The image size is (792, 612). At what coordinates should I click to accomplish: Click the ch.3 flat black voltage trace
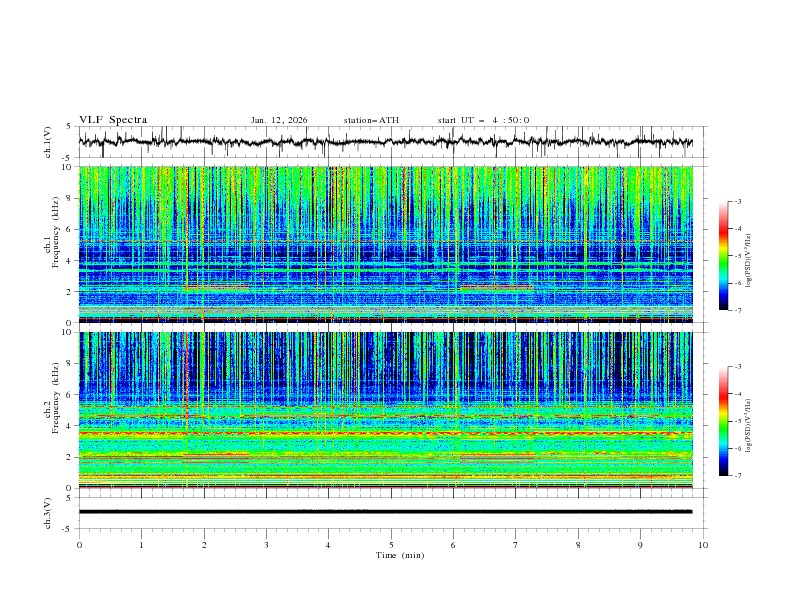(x=385, y=512)
